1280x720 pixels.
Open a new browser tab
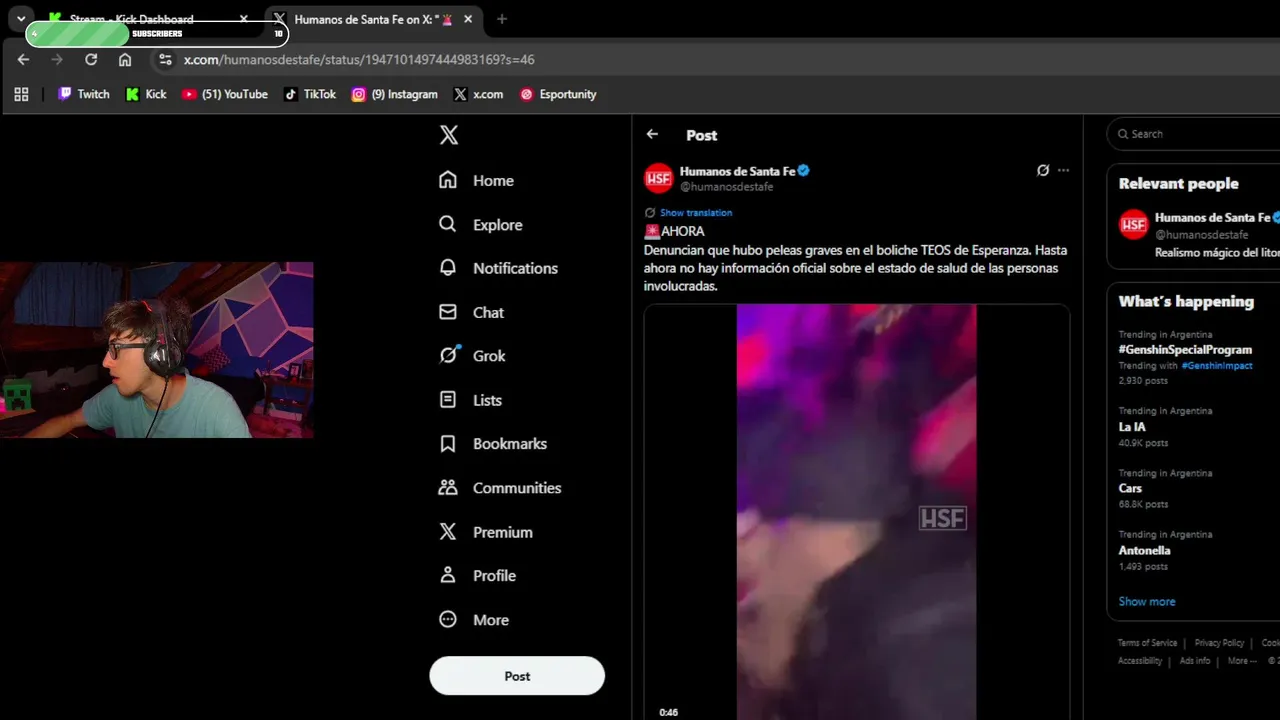(502, 19)
